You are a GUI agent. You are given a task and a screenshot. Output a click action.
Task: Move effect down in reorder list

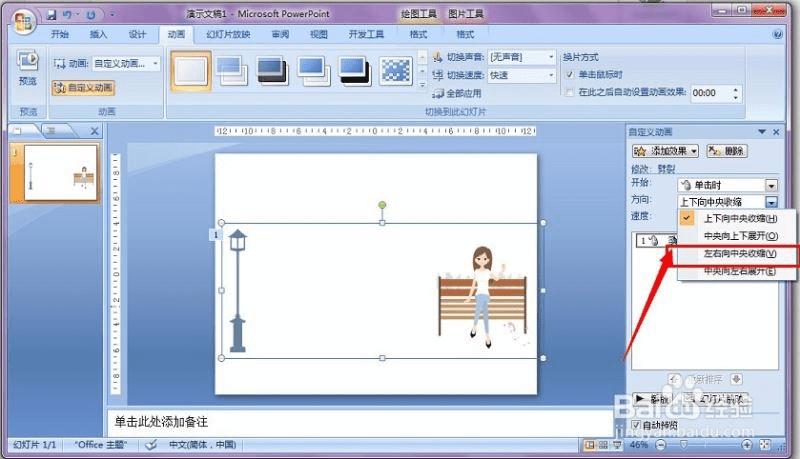coord(736,379)
